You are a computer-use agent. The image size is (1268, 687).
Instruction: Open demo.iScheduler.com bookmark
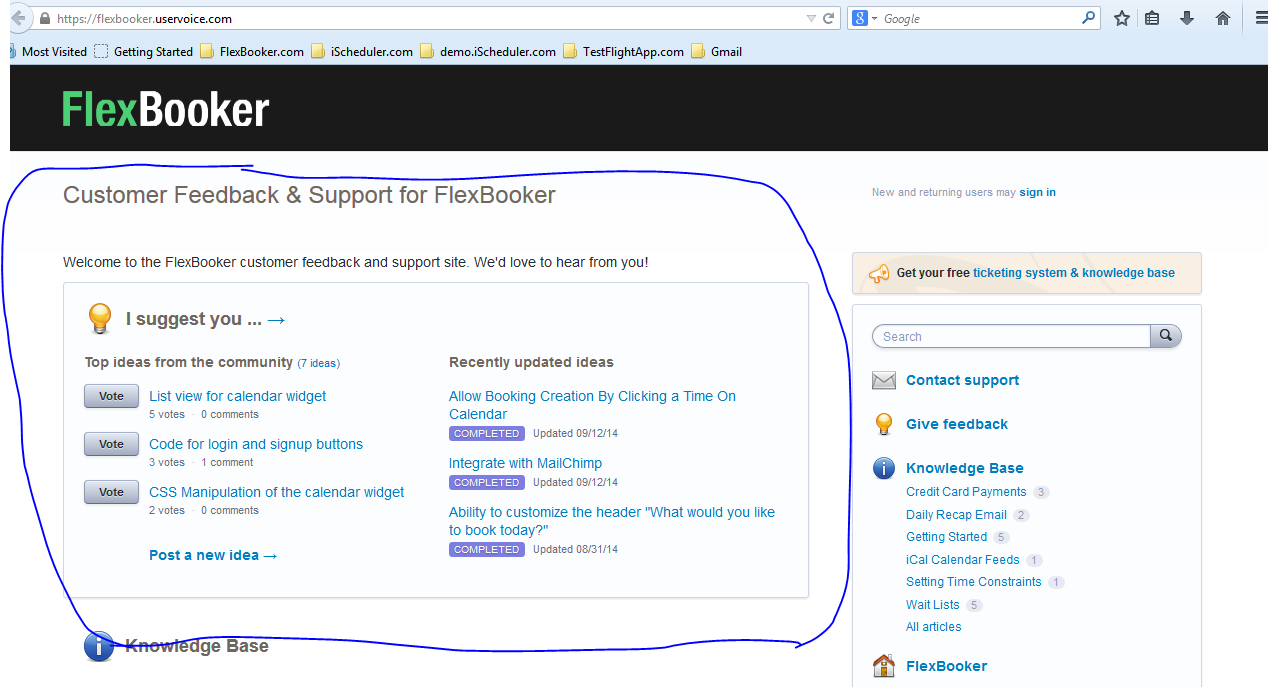[x=488, y=52]
